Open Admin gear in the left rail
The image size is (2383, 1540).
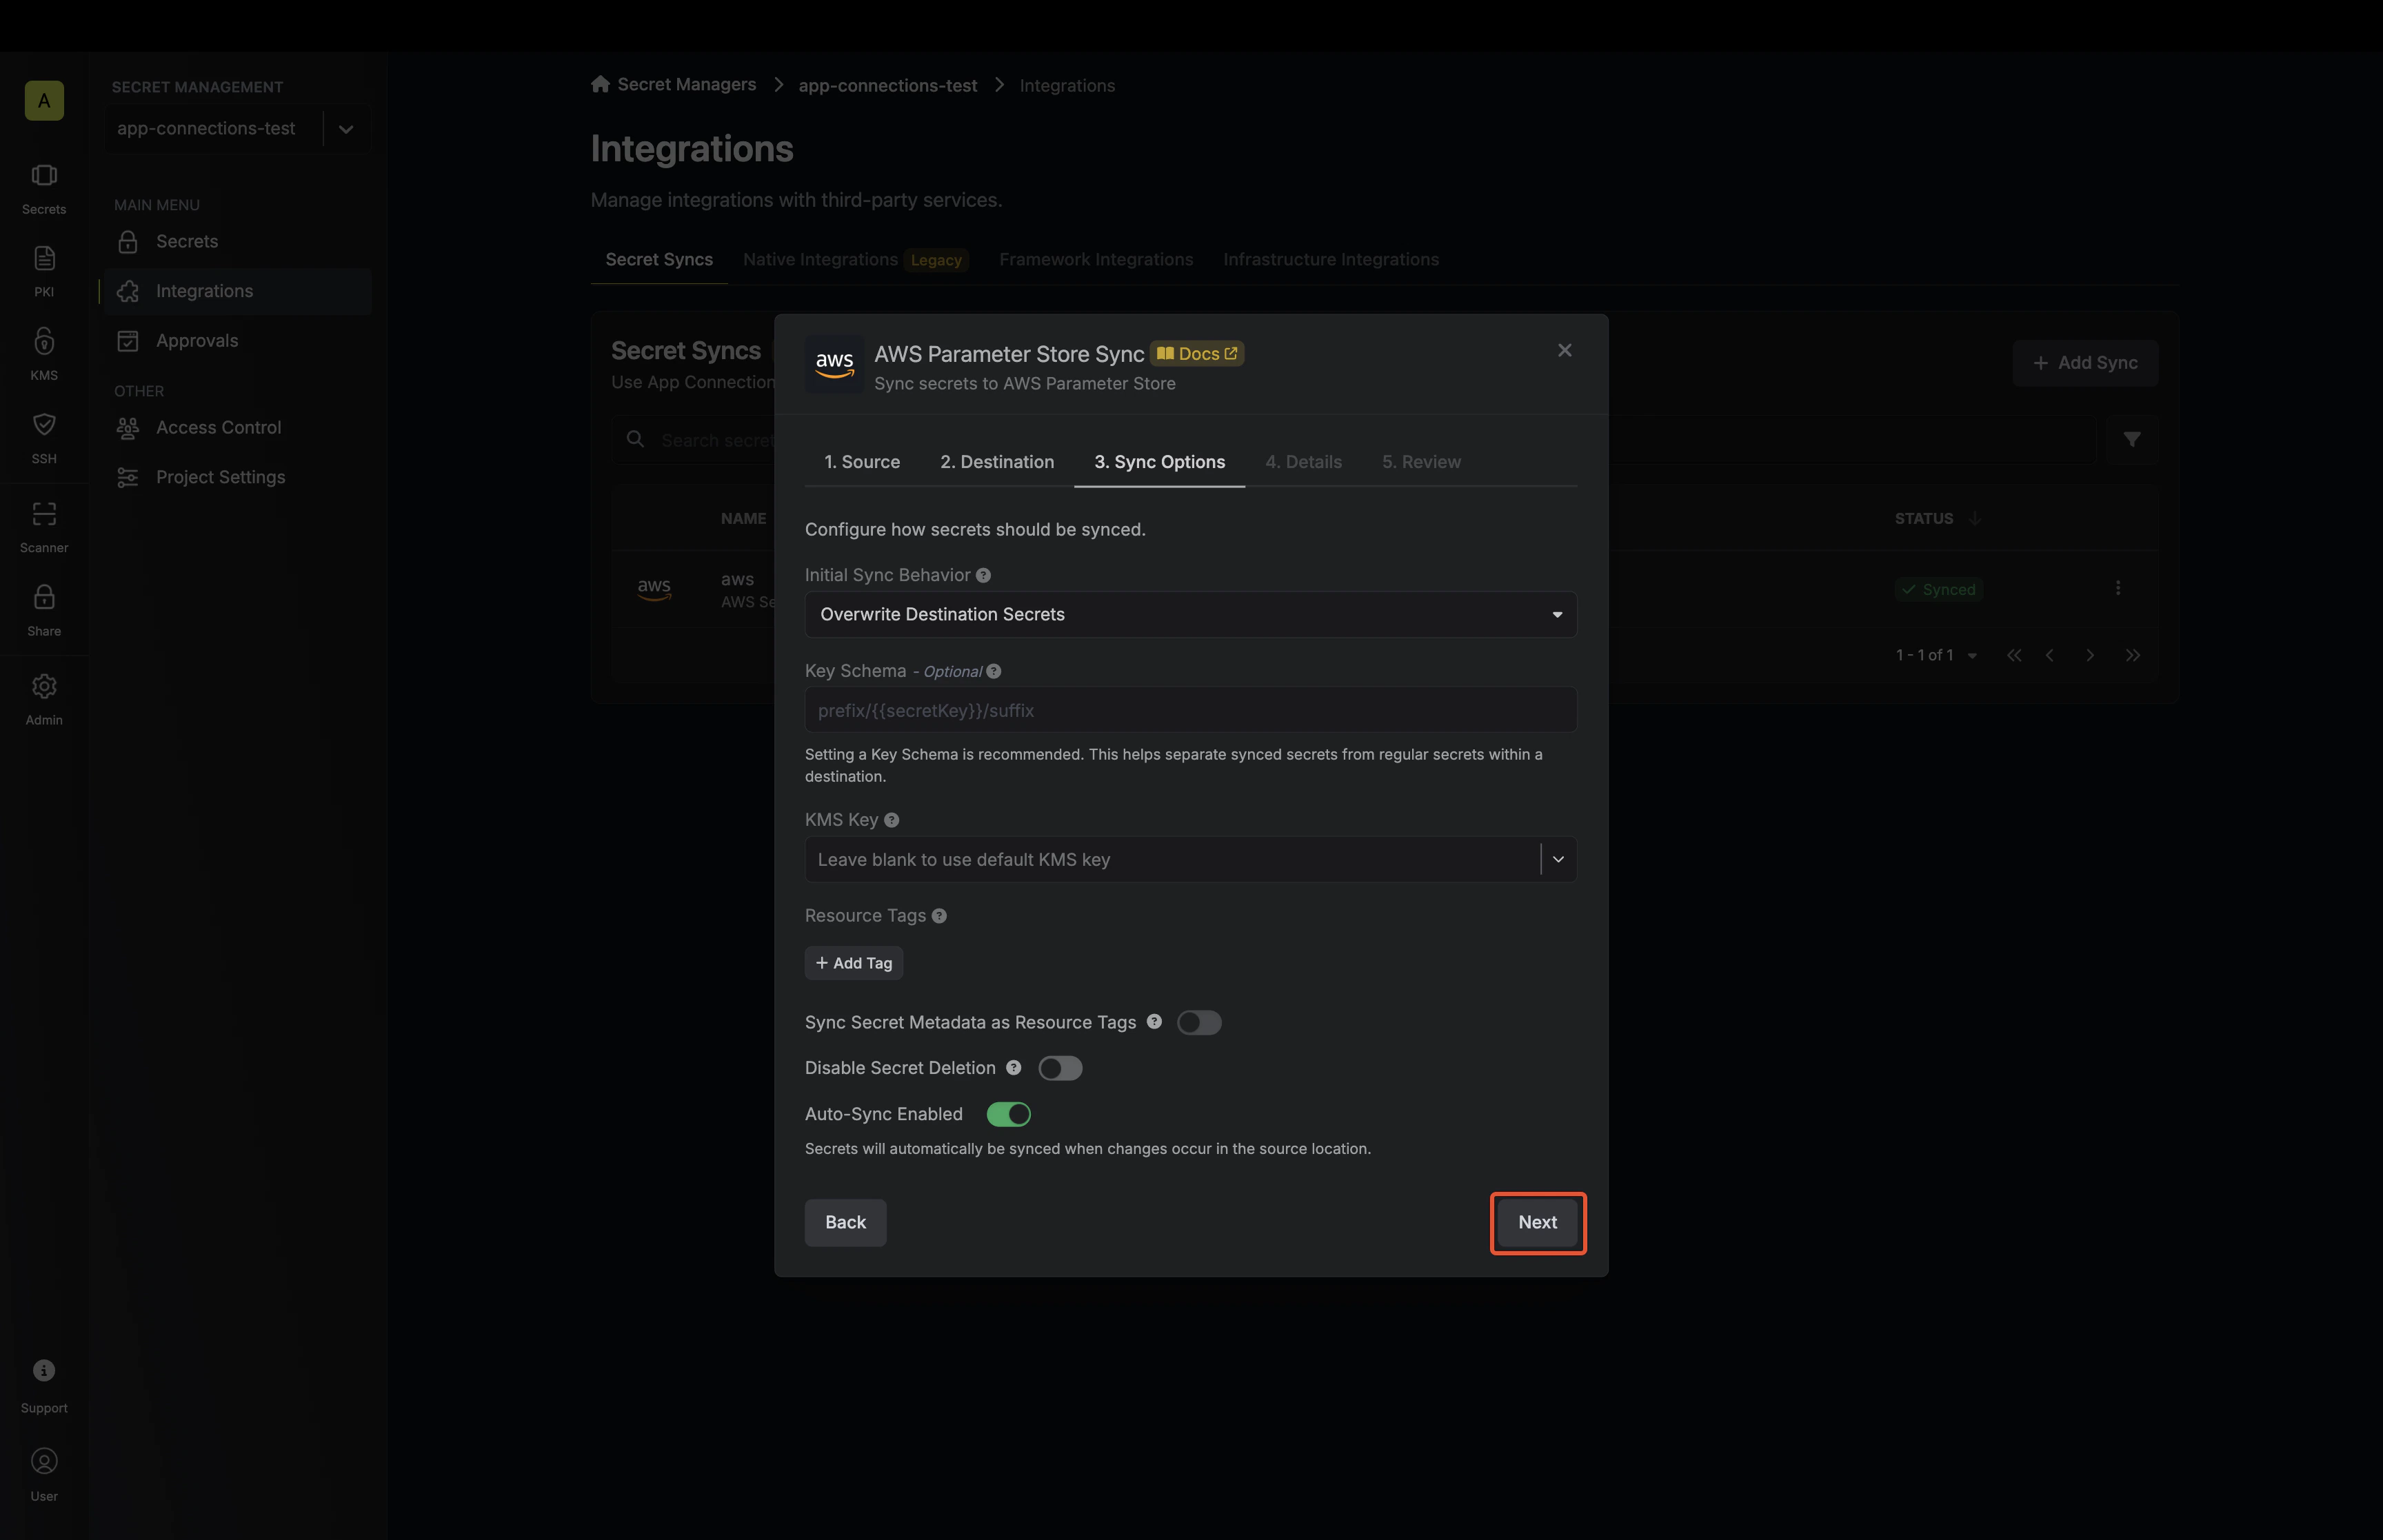click(44, 699)
